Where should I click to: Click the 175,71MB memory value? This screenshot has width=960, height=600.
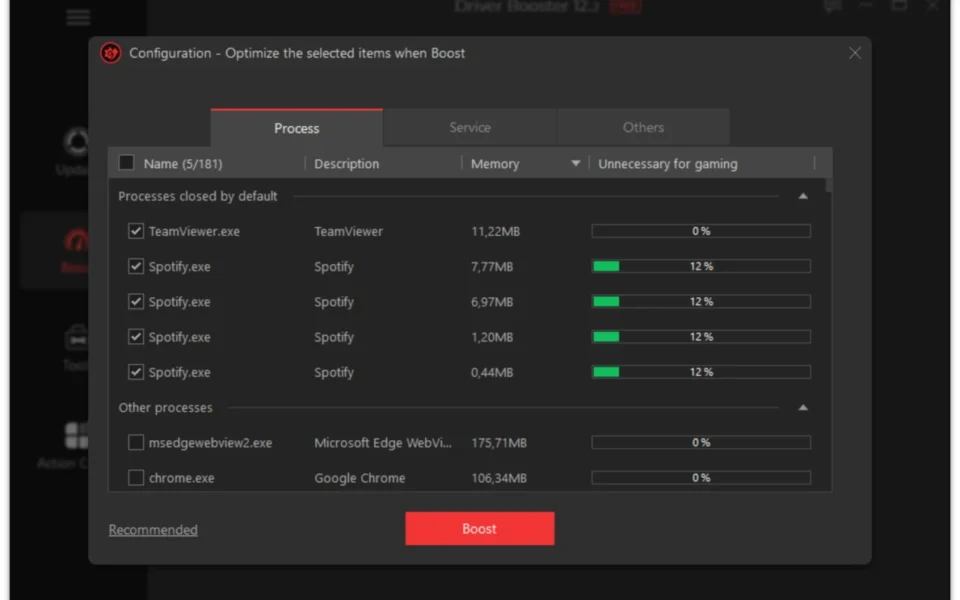[498, 443]
